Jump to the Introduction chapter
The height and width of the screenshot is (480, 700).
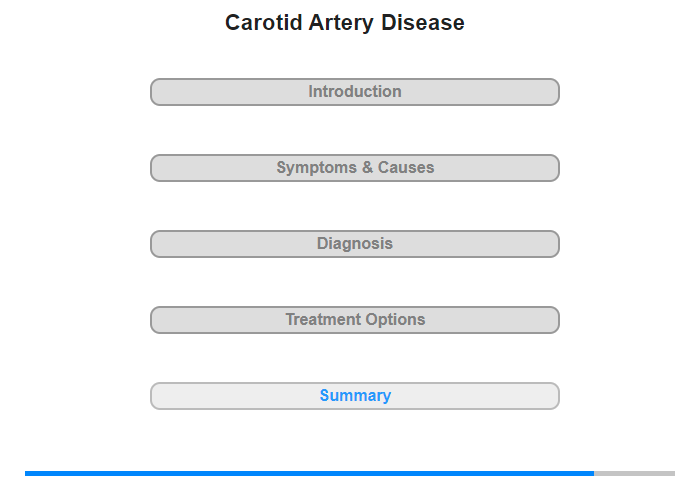[355, 92]
